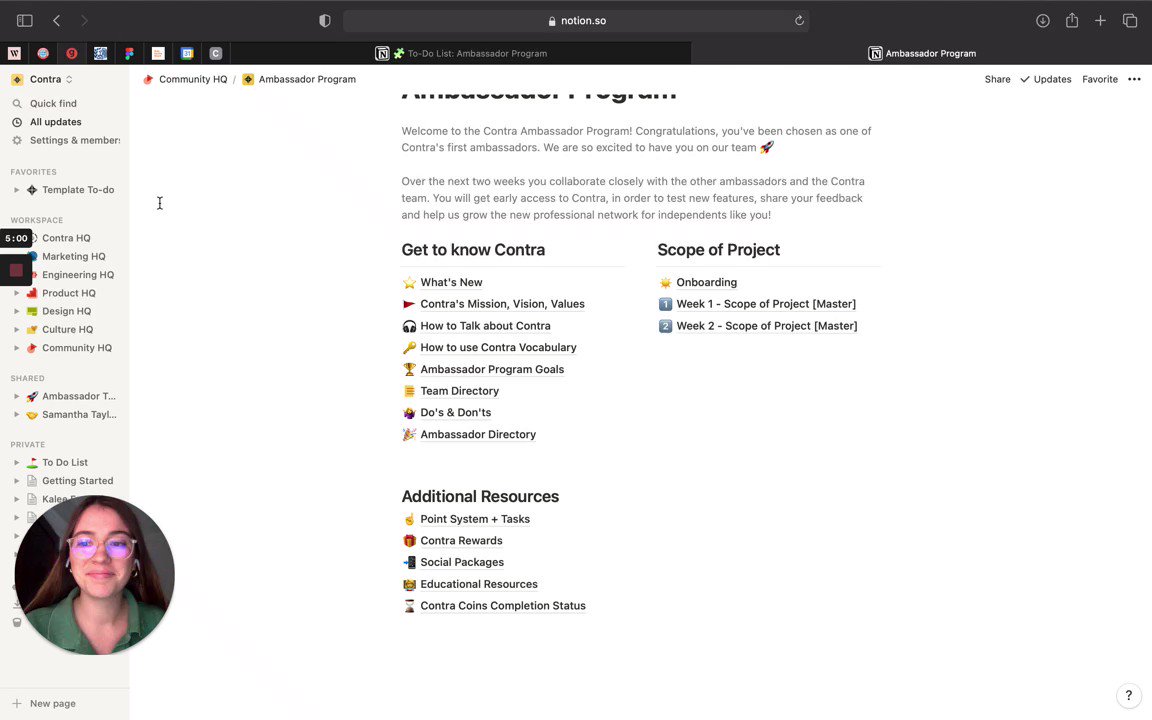Open Contra HQ in the sidebar
Image resolution: width=1152 pixels, height=720 pixels.
(66, 238)
